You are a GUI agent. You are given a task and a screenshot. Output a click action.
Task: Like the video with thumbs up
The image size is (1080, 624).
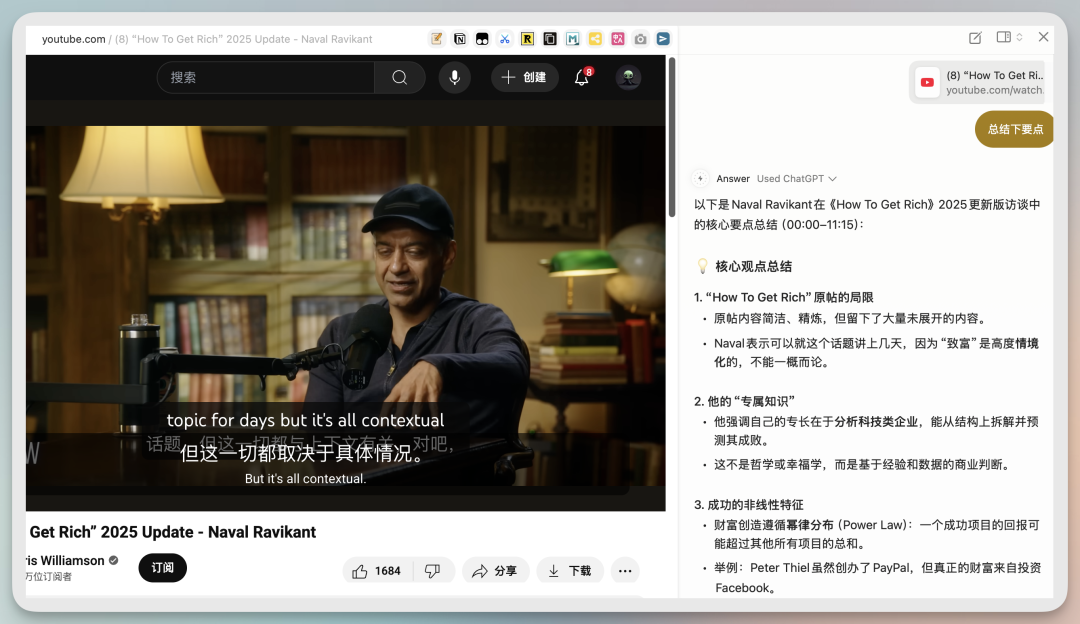375,571
